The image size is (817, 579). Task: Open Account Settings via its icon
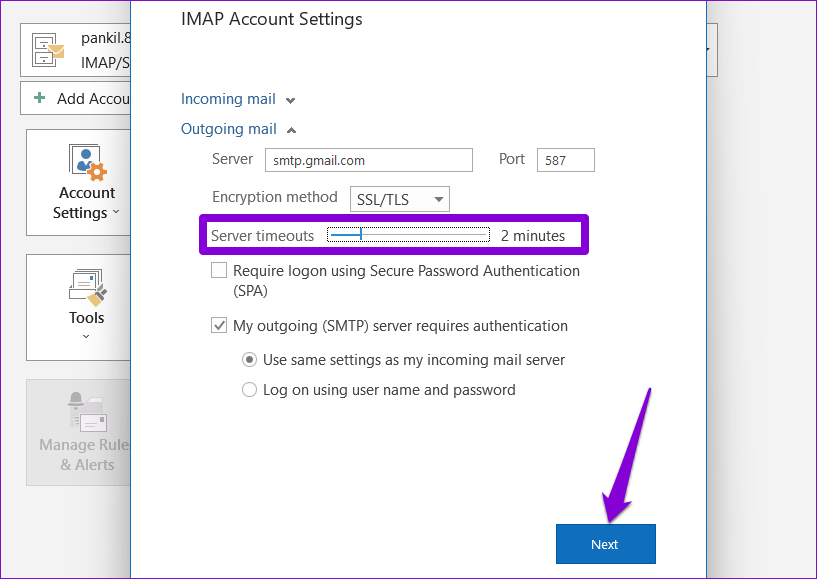(86, 160)
